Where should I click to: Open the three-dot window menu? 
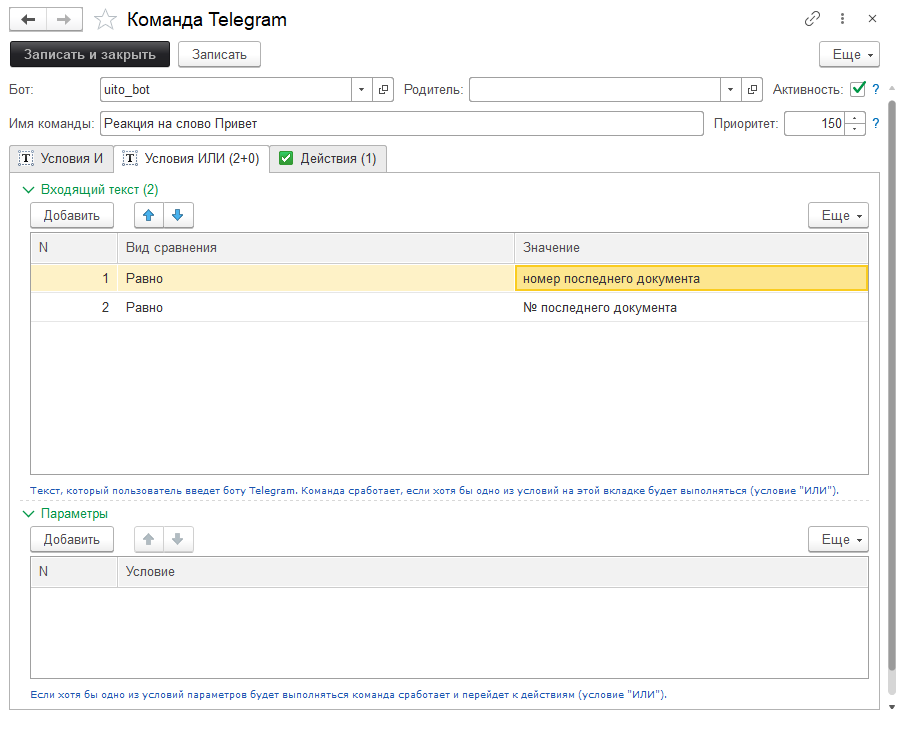click(842, 19)
